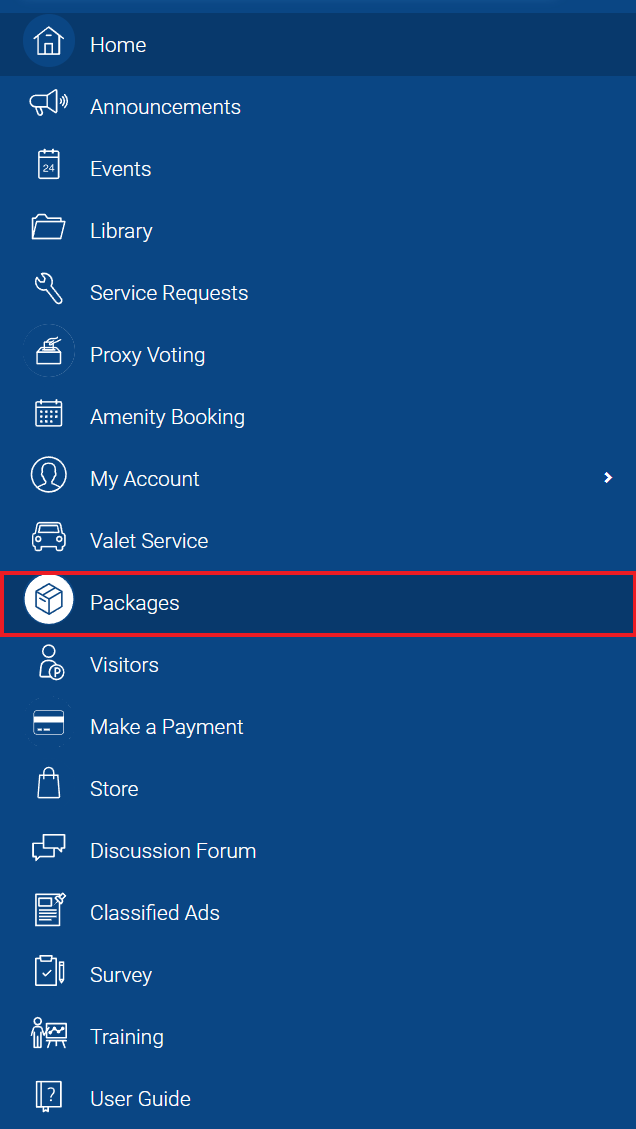Viewport: 636px width, 1129px height.
Task: Open the User Guide link
Action: point(318,1098)
